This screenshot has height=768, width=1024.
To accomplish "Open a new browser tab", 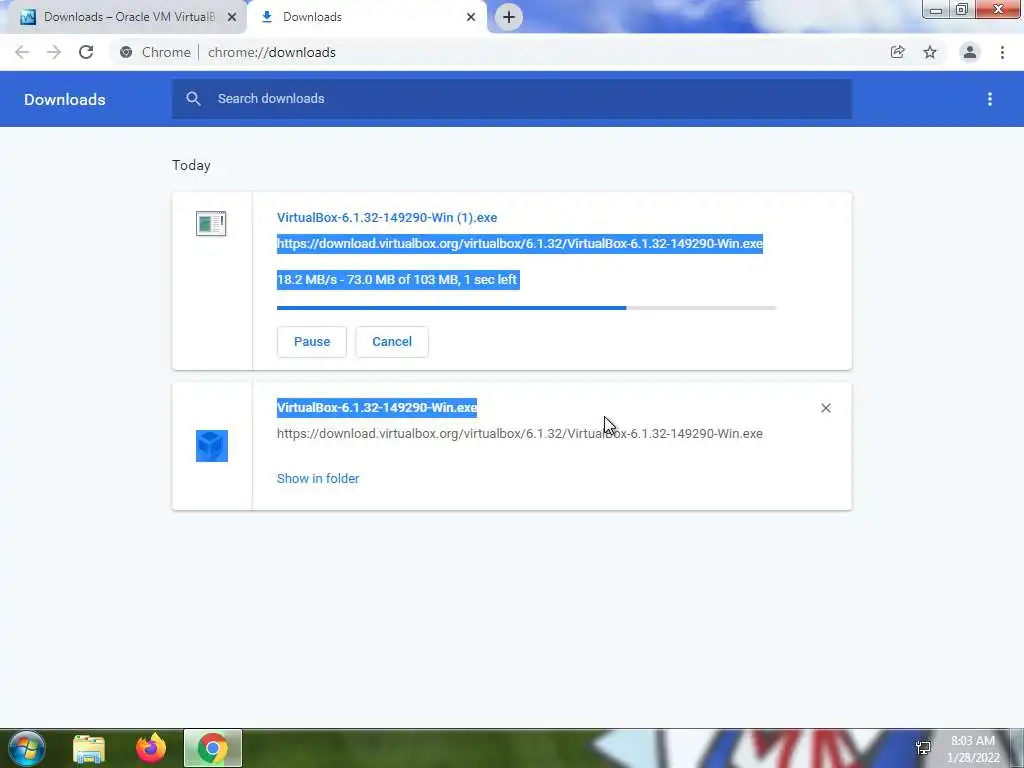I will point(509,17).
